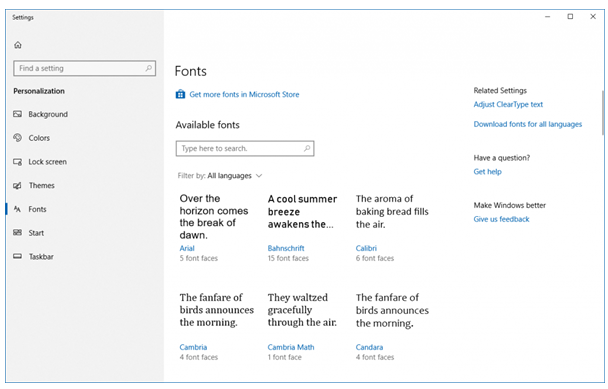Open Get more fonts in Microsoft Store
The height and width of the screenshot is (389, 608).
[x=244, y=94]
